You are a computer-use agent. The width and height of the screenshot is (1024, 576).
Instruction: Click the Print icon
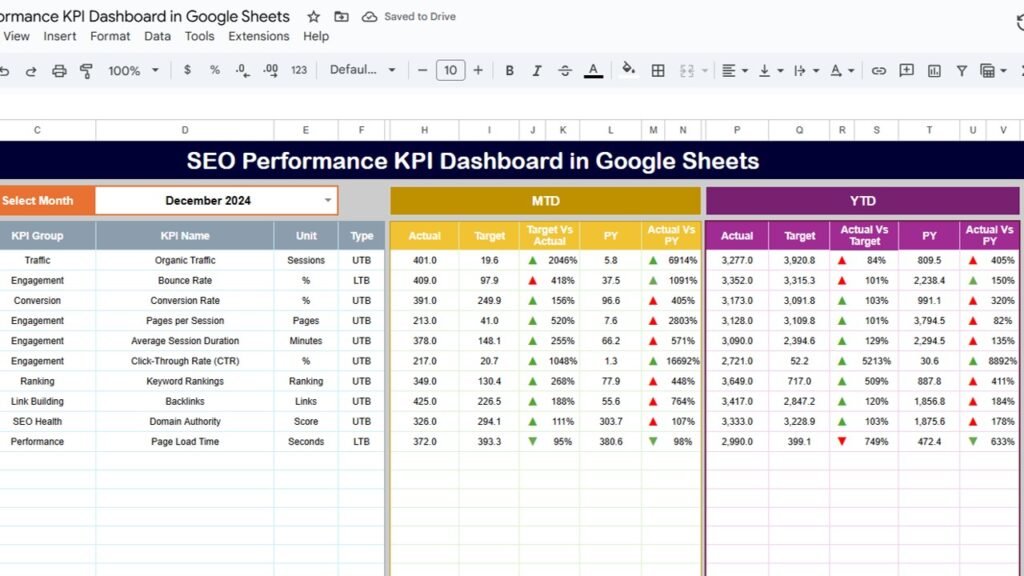pyautogui.click(x=59, y=70)
